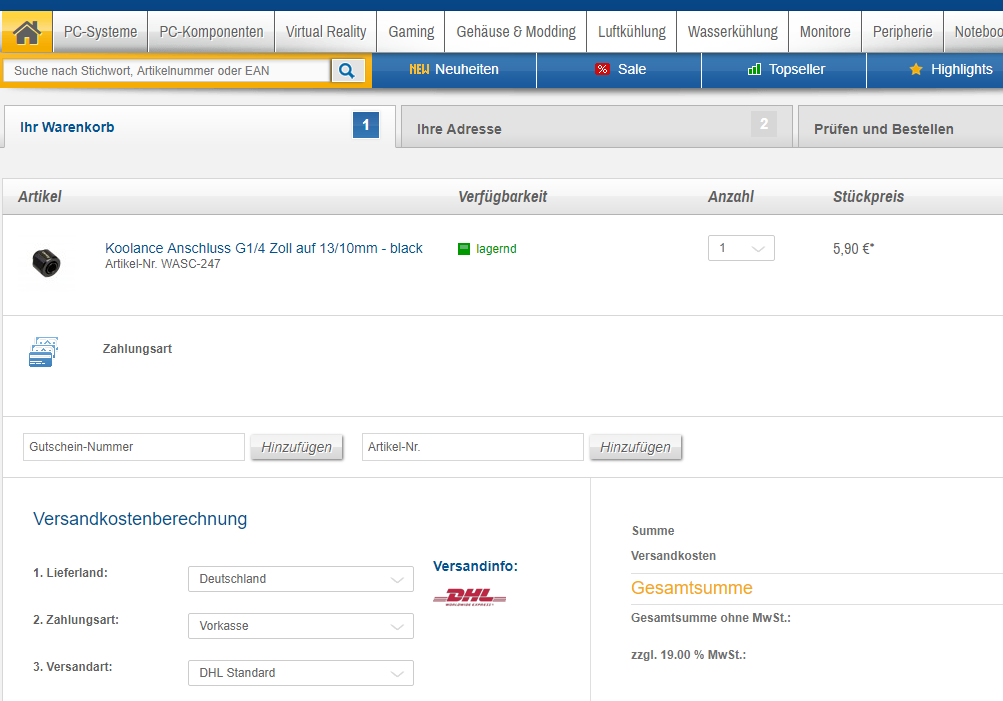Open the Highlights link
The height and width of the screenshot is (701, 1003).
click(961, 69)
